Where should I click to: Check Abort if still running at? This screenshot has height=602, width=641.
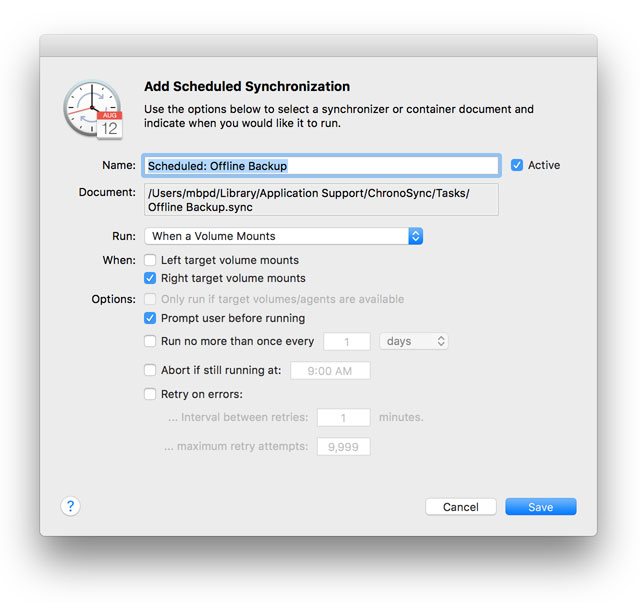point(150,370)
